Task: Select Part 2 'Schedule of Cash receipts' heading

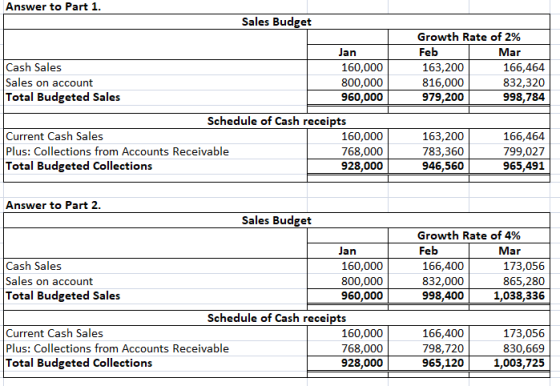Action: click(x=276, y=318)
